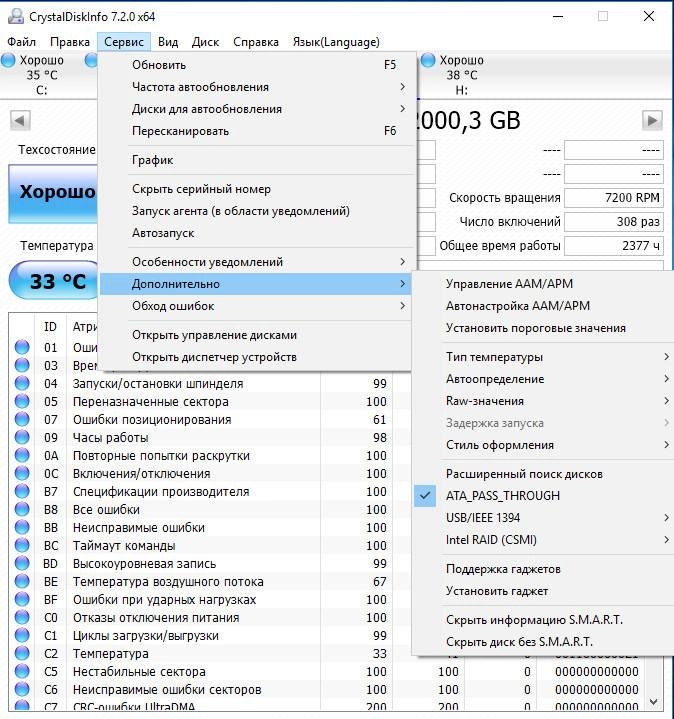Image resolution: width=674 pixels, height=719 pixels.
Task: Click the next disk arrow button
Action: click(x=652, y=121)
